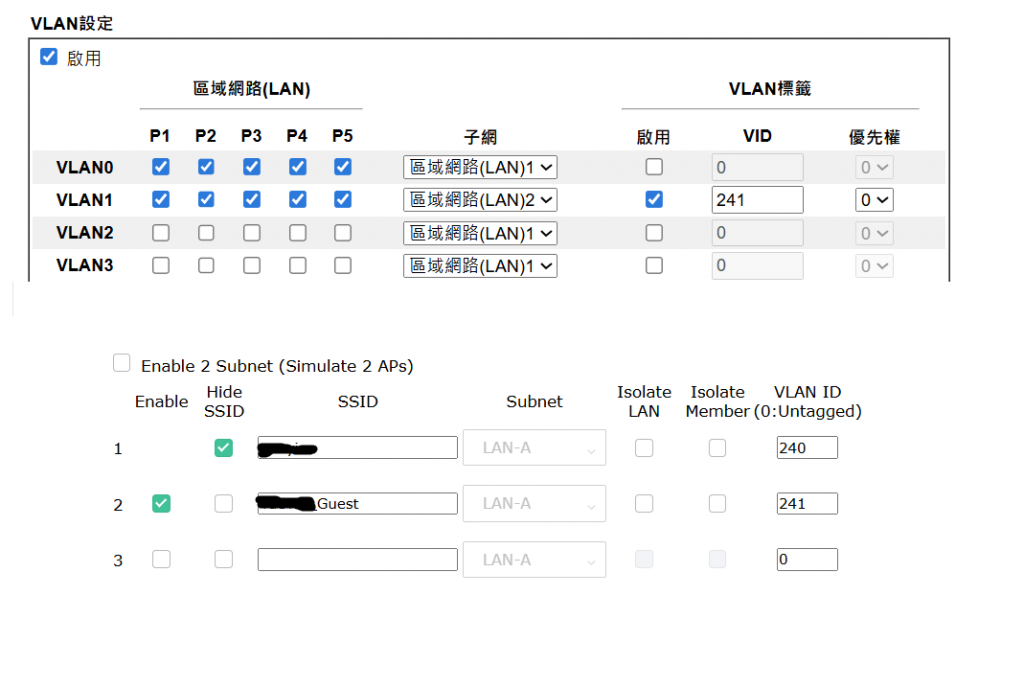Check VLAN2 port P5 checkbox
The height and width of the screenshot is (687, 1024).
[343, 232]
